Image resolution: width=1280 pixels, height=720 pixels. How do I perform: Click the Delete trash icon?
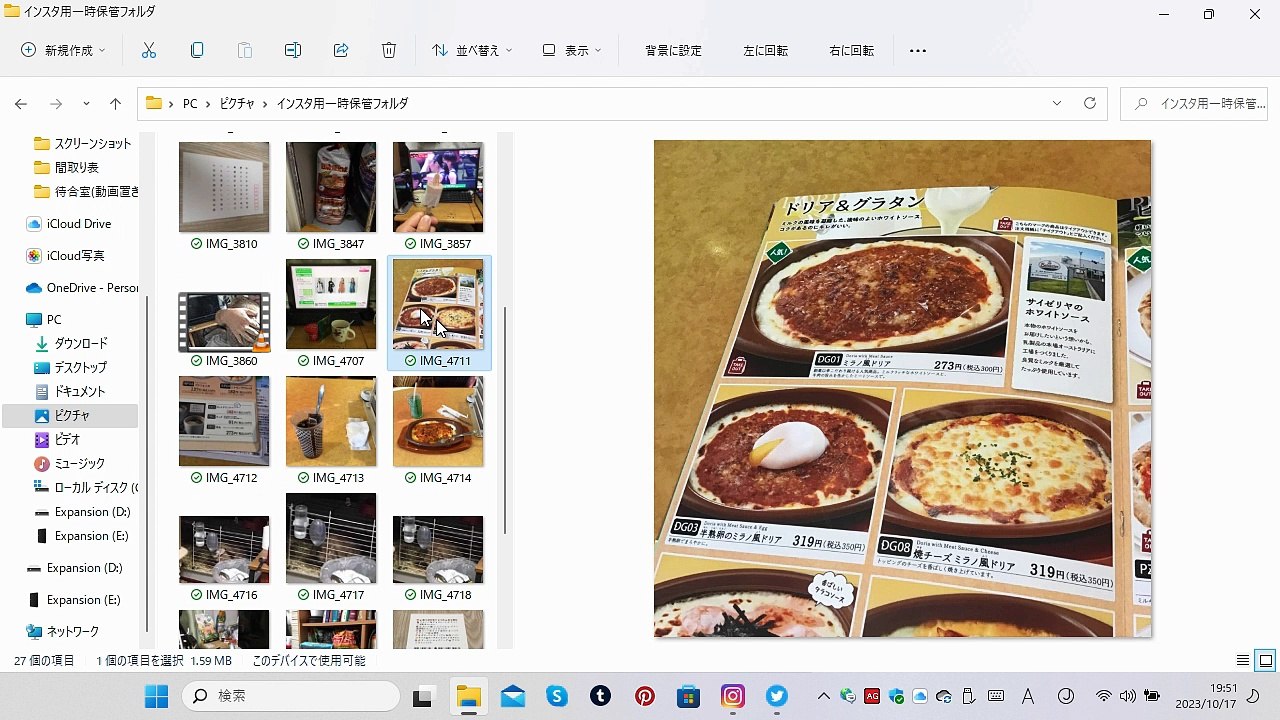point(389,50)
